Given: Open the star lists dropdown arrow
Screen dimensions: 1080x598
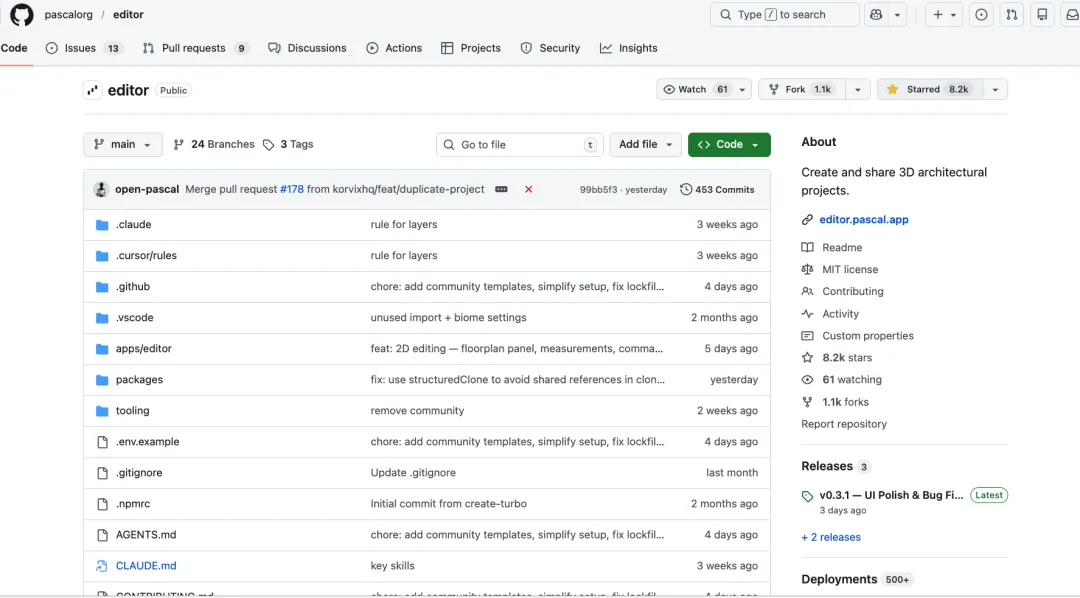Looking at the screenshot, I should click(995, 90).
